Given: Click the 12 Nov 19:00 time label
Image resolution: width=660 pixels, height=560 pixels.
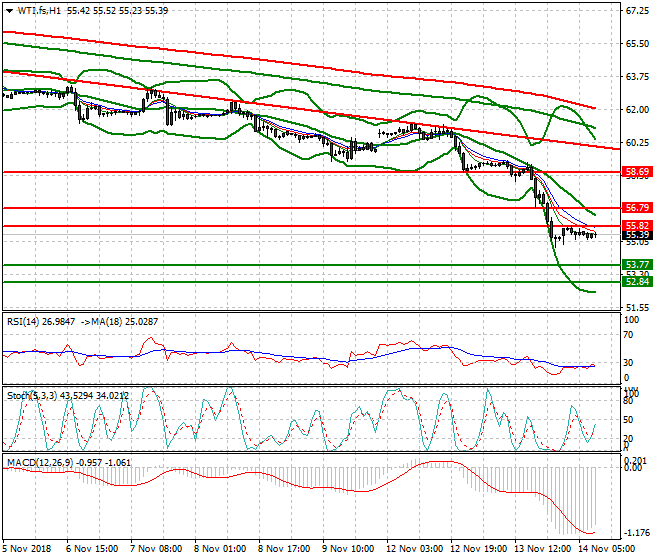Looking at the screenshot, I should [478, 549].
